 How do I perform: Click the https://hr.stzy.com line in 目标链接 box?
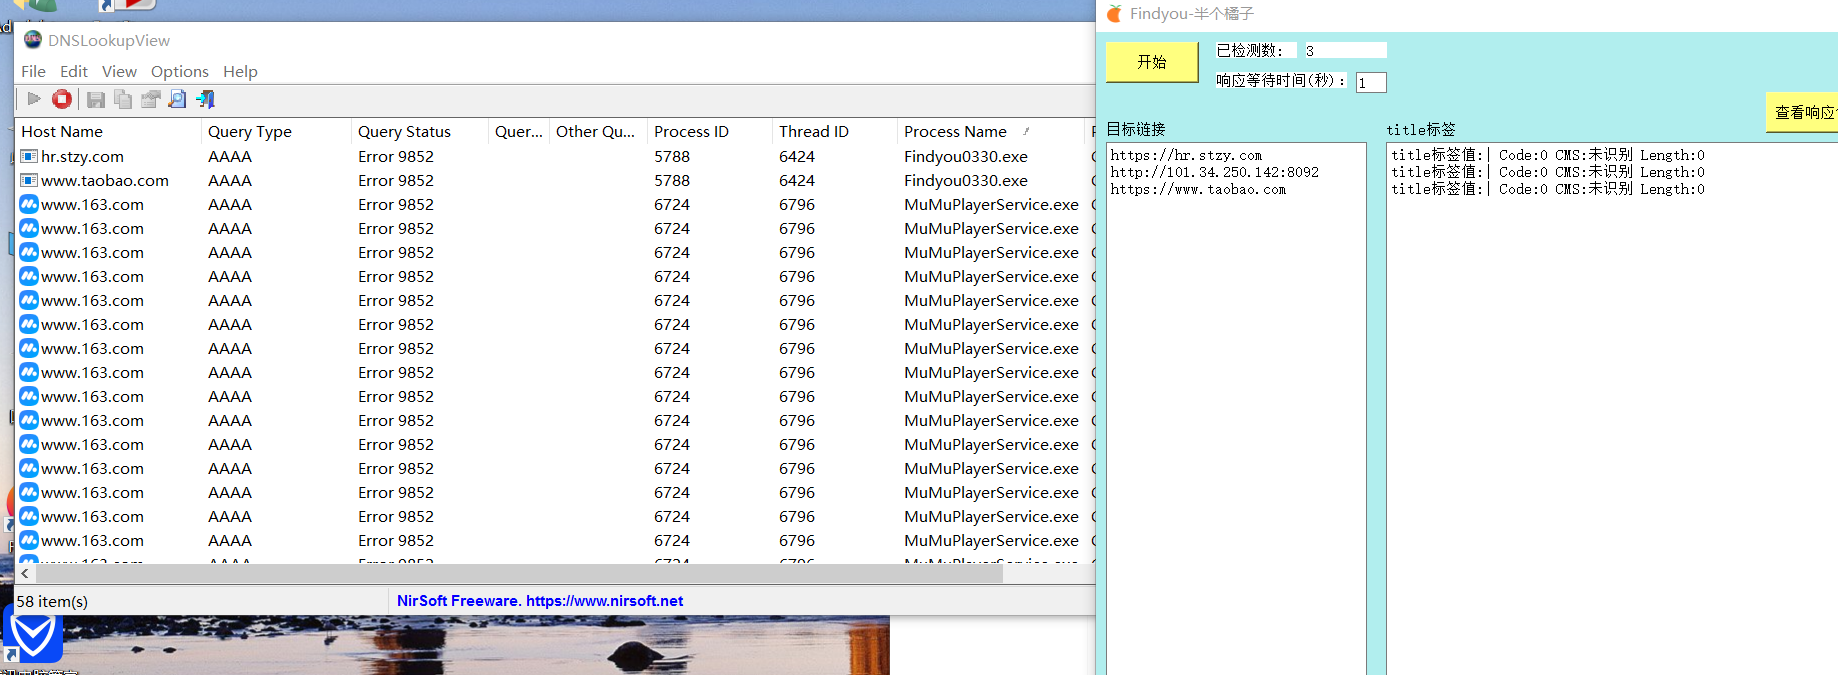pyautogui.click(x=1186, y=155)
